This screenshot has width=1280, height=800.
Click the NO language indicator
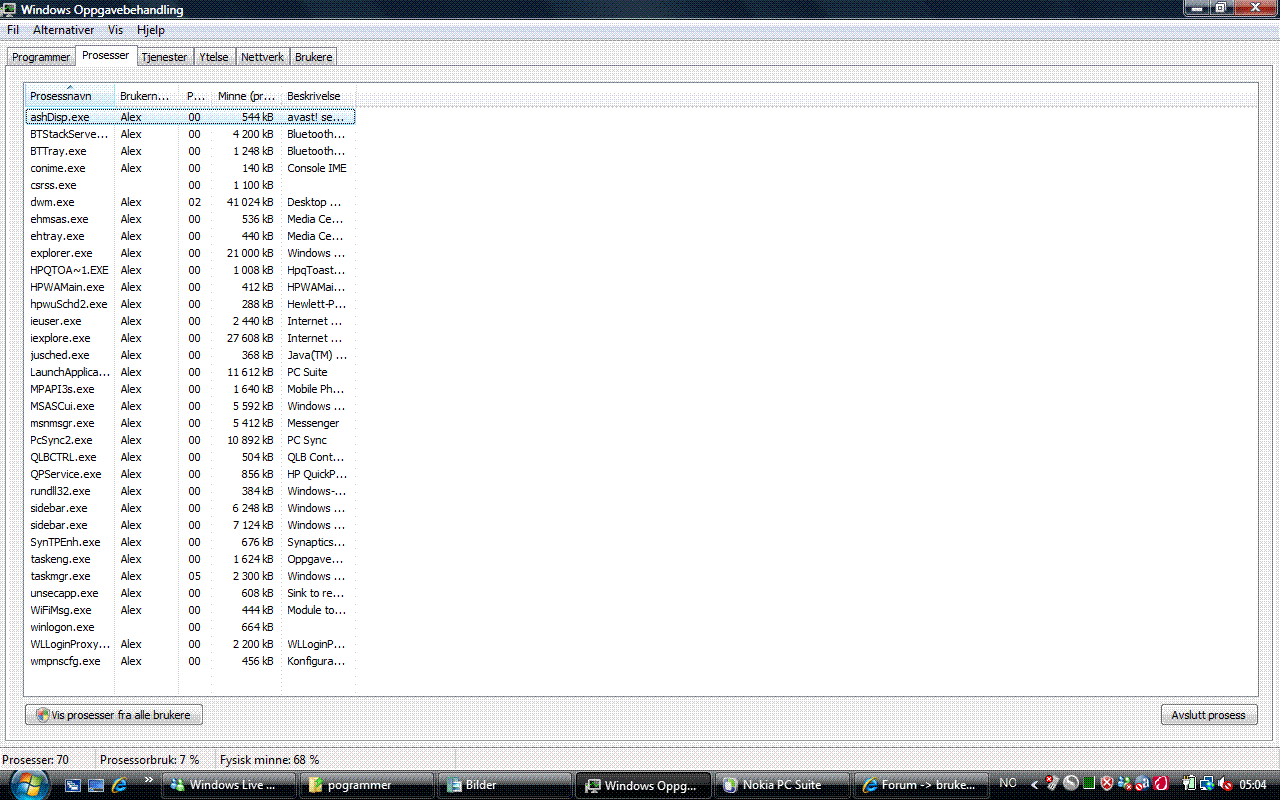click(1008, 783)
